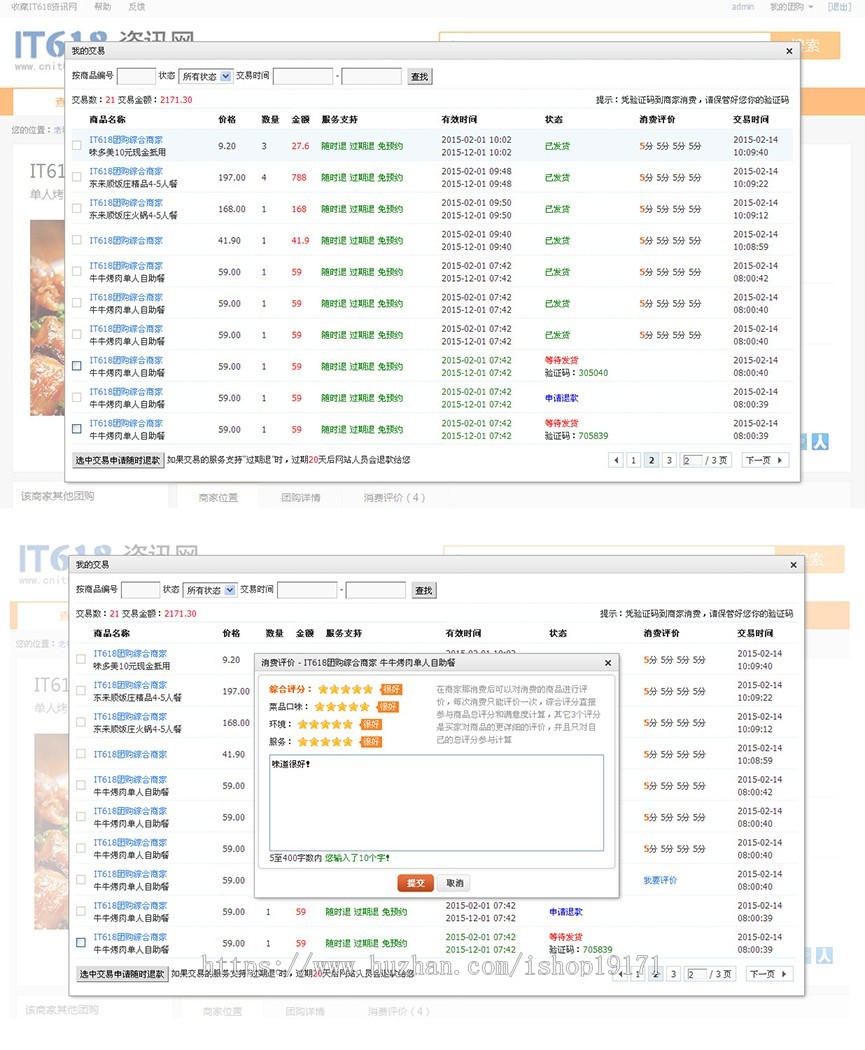Focus the 交易时间 end date field, upper window

(372, 76)
